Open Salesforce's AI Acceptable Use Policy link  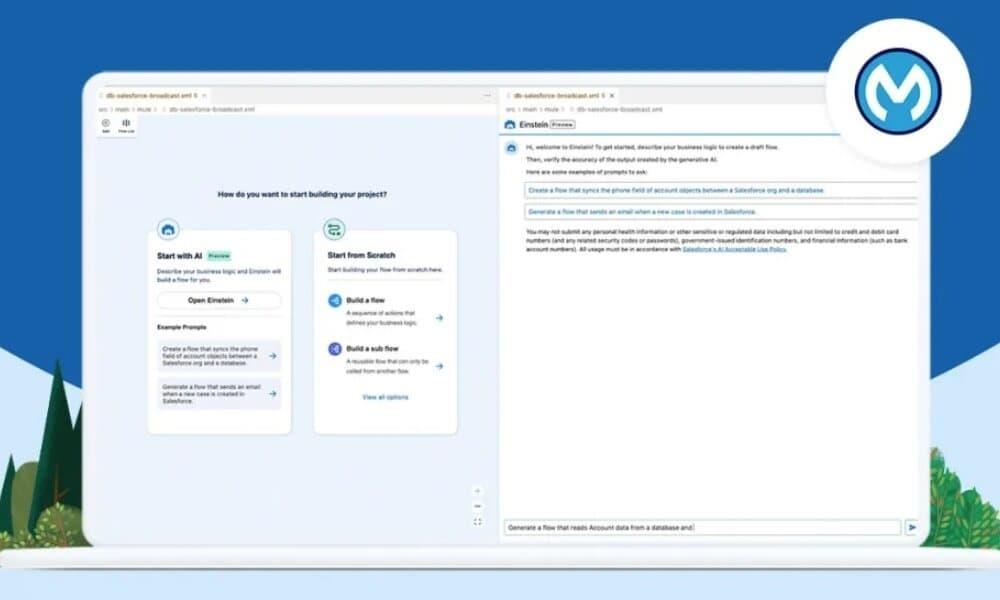click(735, 249)
